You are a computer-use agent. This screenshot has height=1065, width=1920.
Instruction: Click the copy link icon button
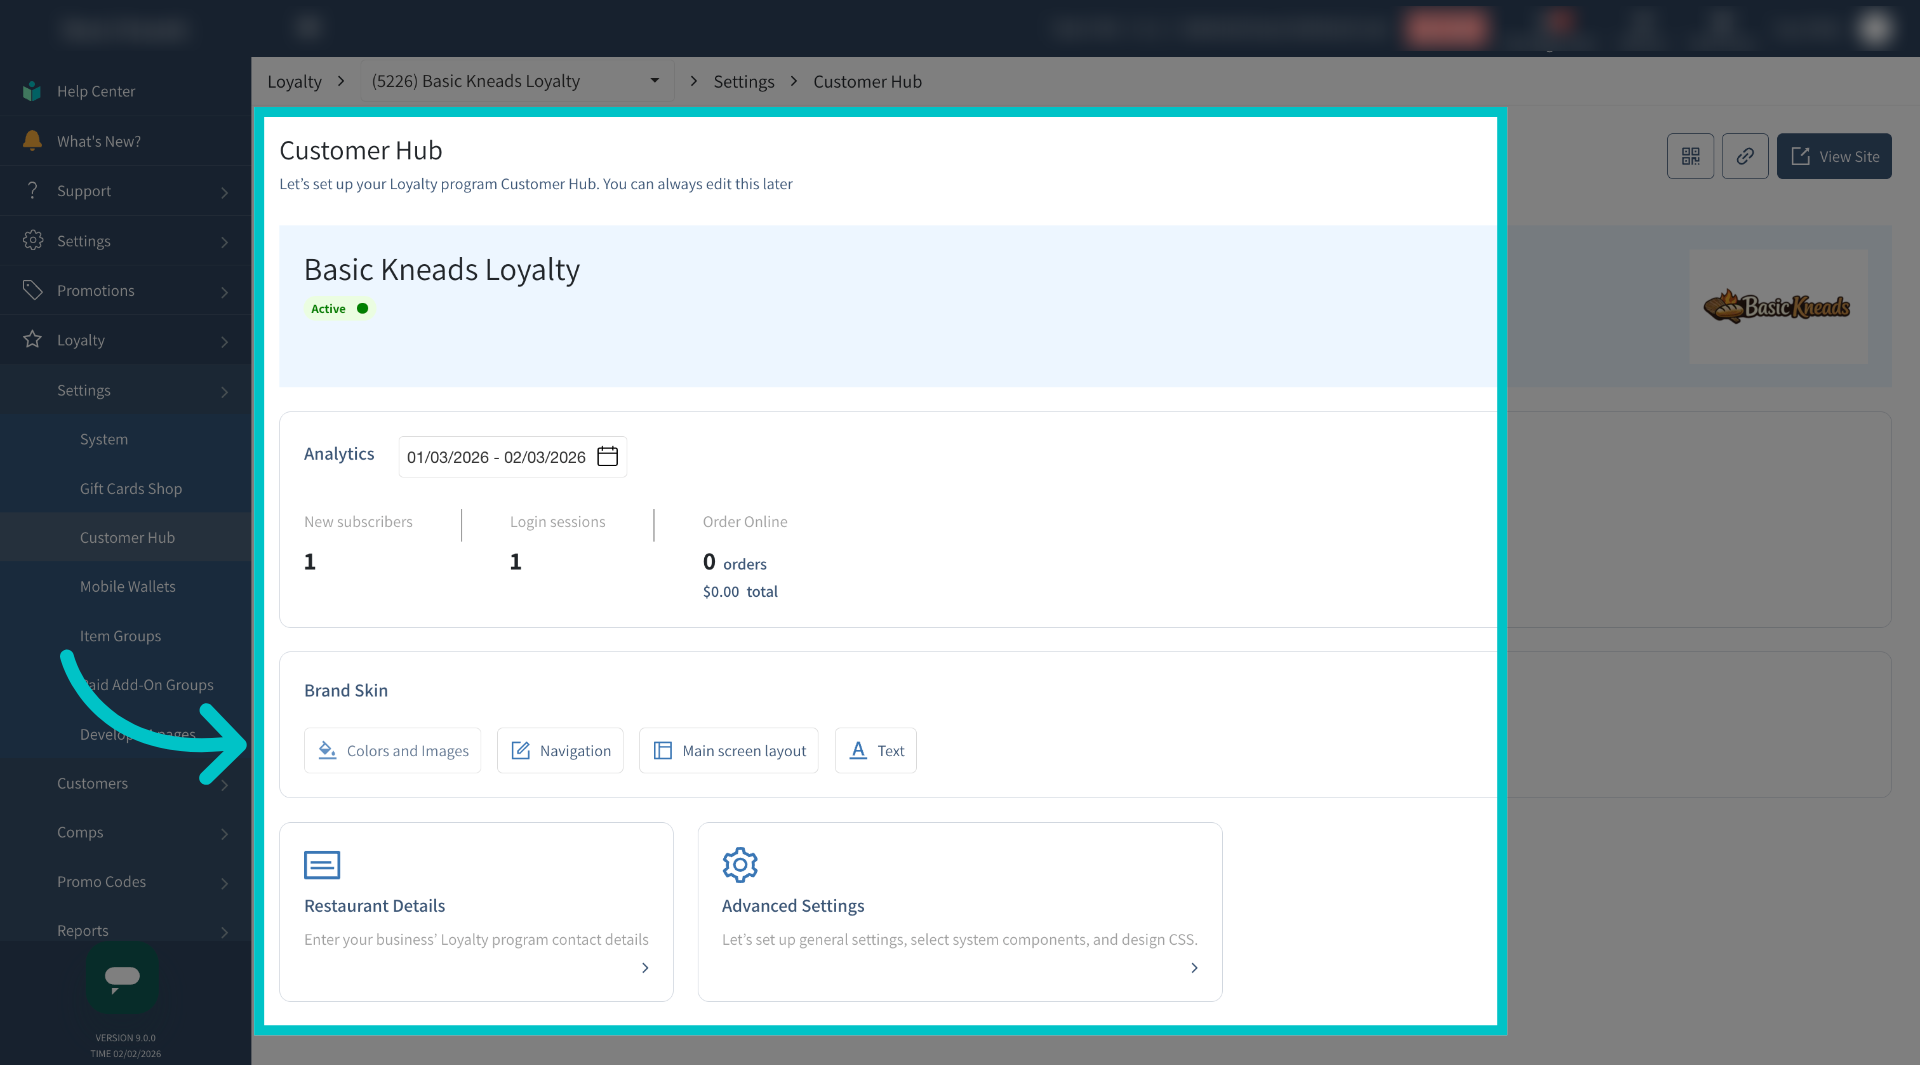point(1745,156)
